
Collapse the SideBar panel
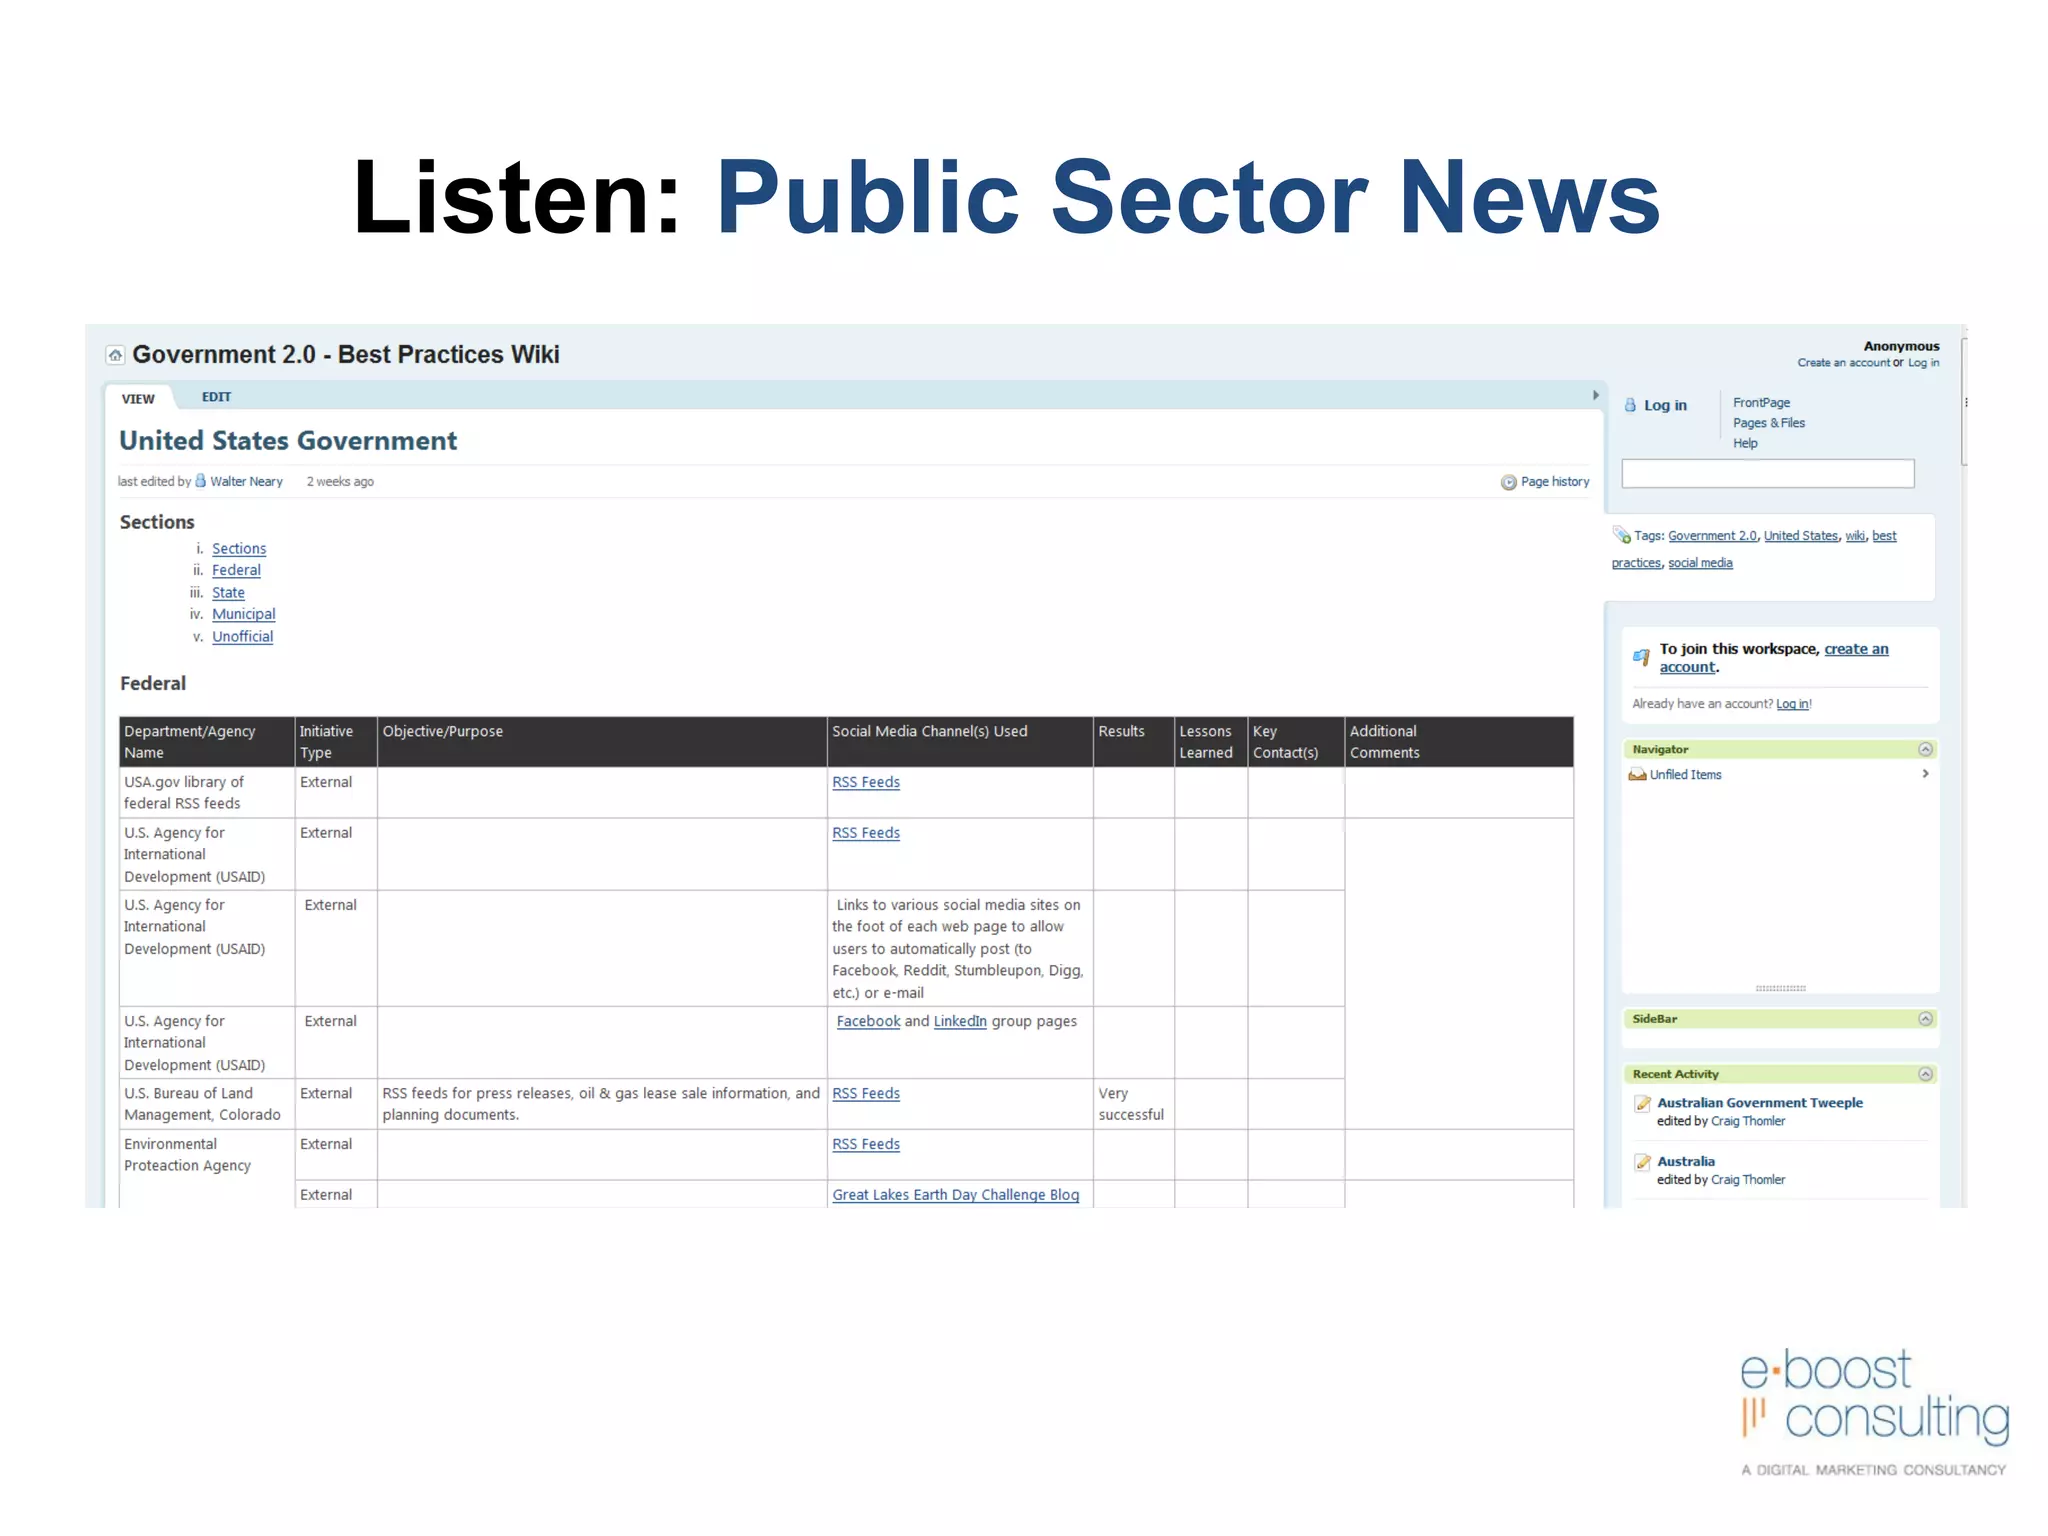pos(1925,1019)
